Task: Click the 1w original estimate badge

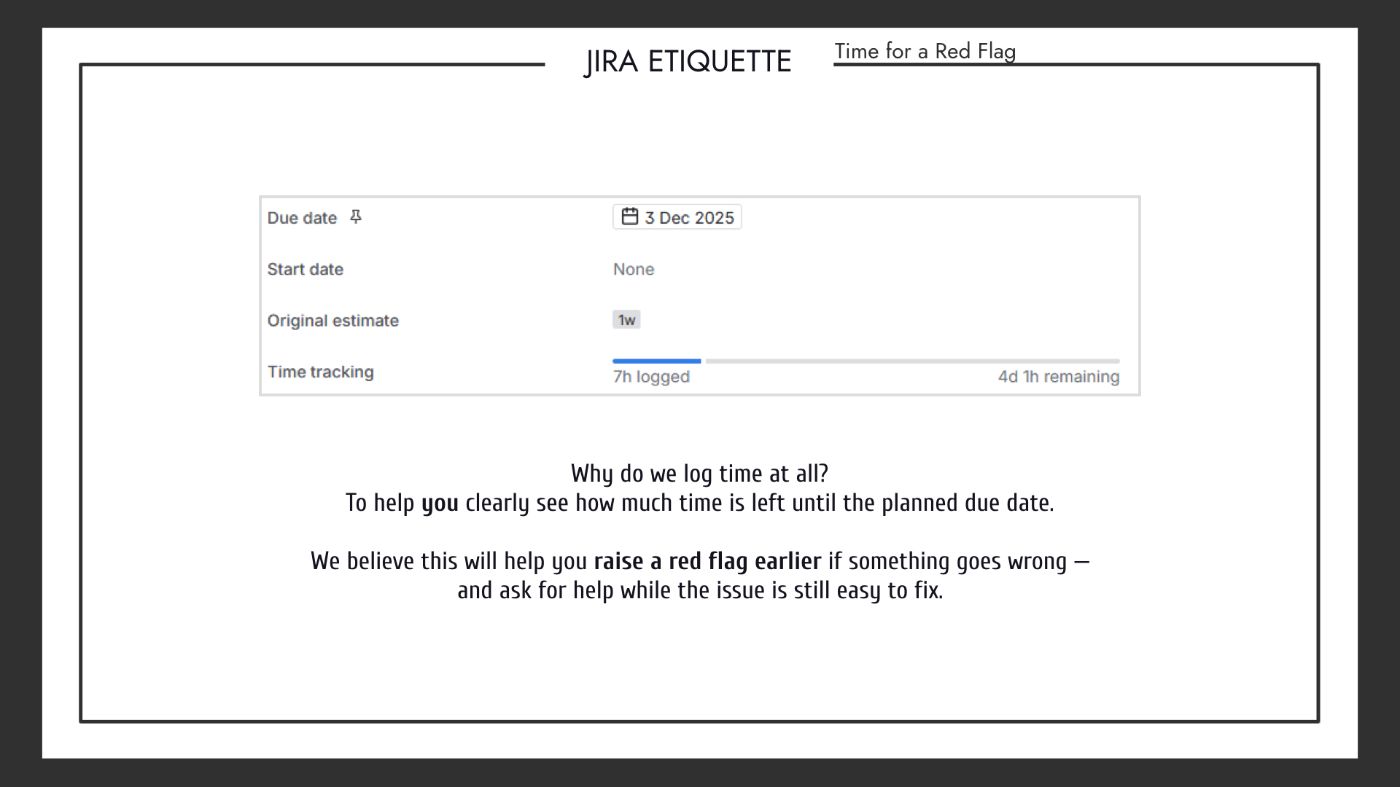Action: click(x=626, y=320)
